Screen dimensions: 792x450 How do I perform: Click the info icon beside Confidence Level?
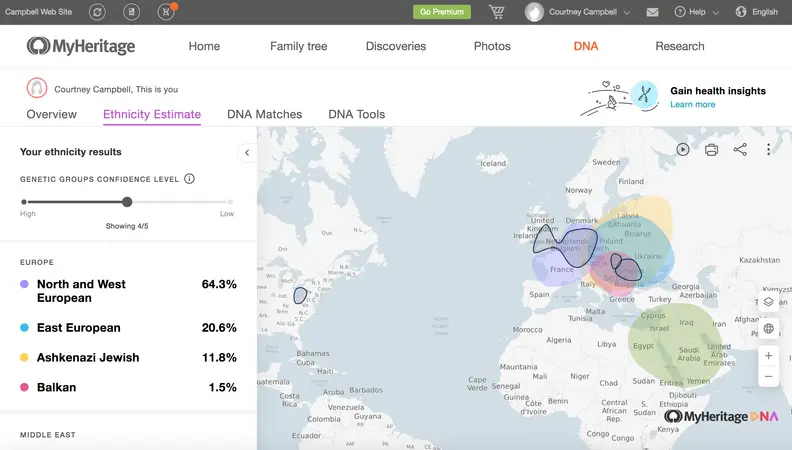click(189, 179)
